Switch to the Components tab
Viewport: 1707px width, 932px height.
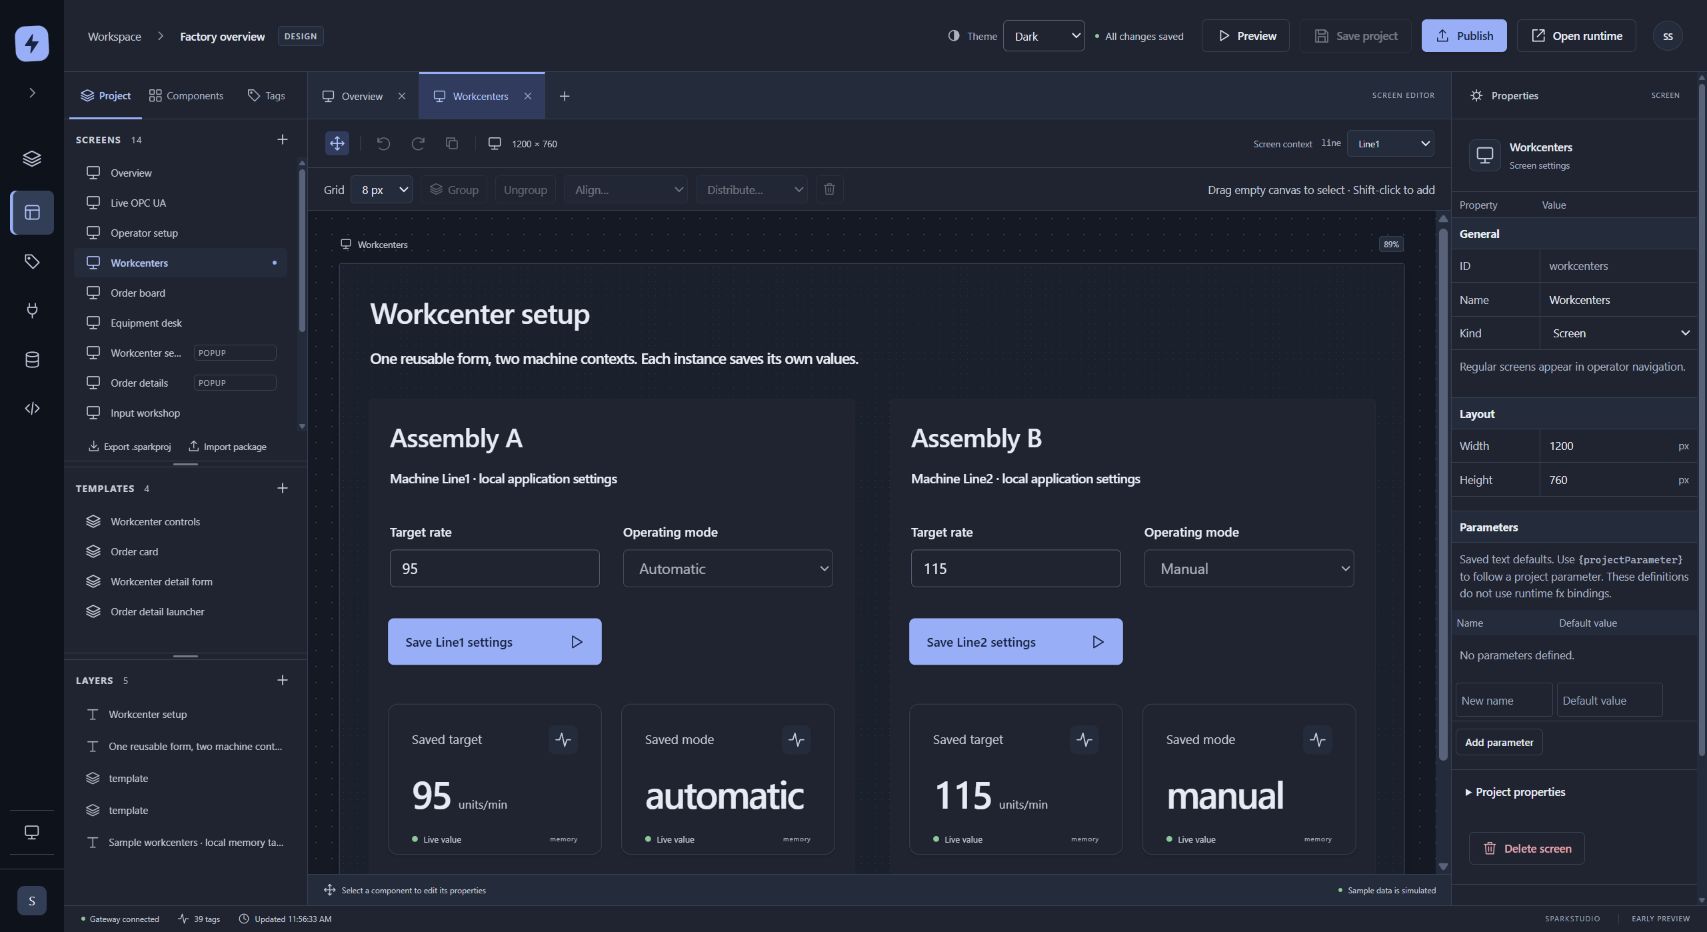[x=186, y=96]
